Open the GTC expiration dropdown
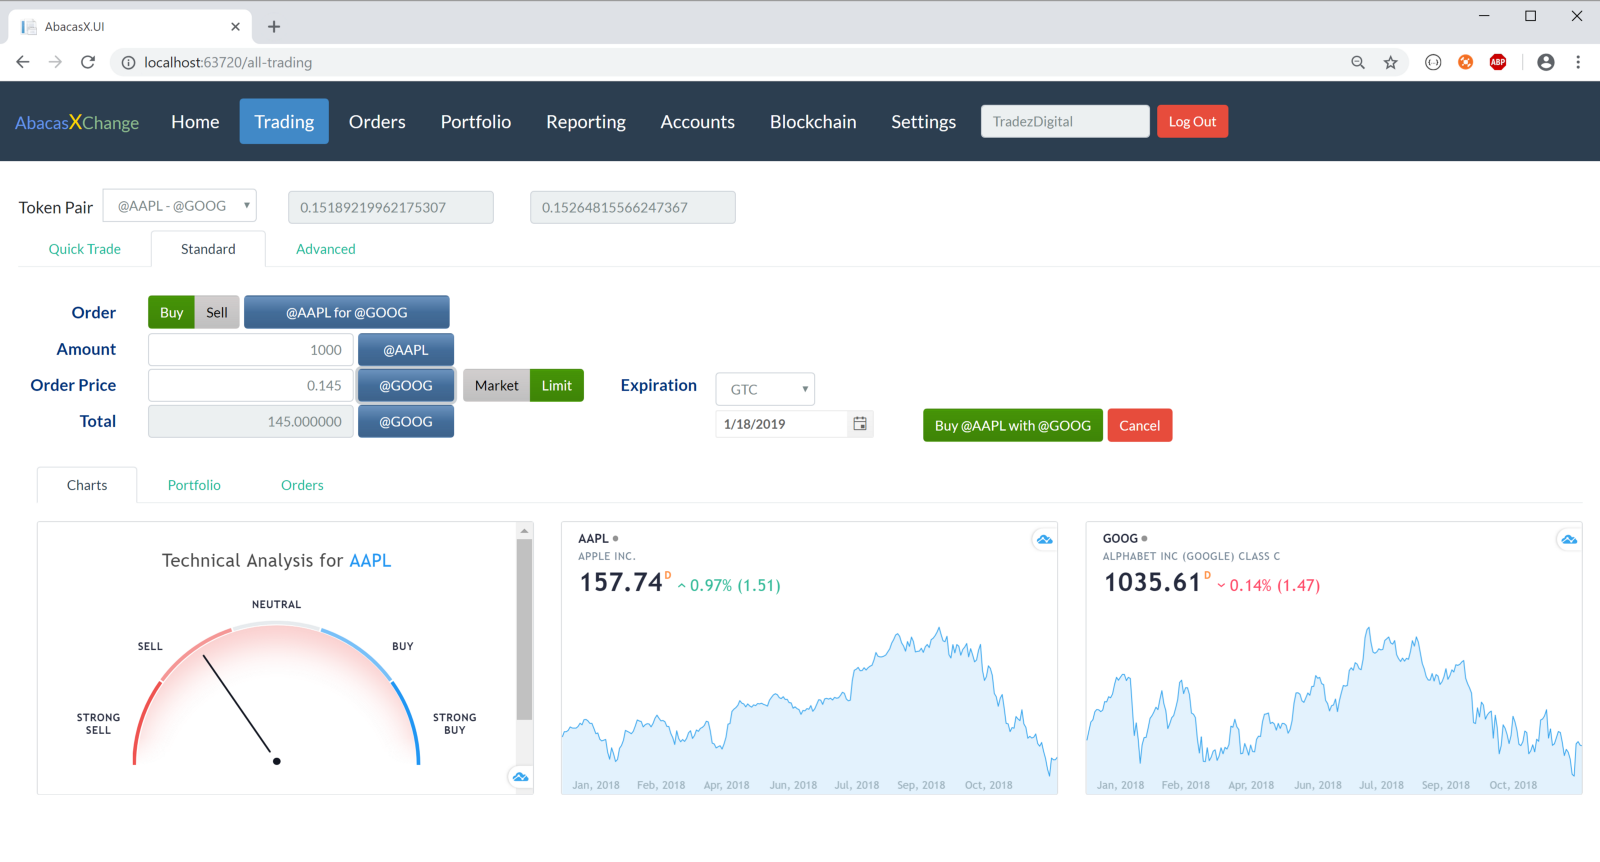Screen dimensions: 1600x862 click(765, 389)
